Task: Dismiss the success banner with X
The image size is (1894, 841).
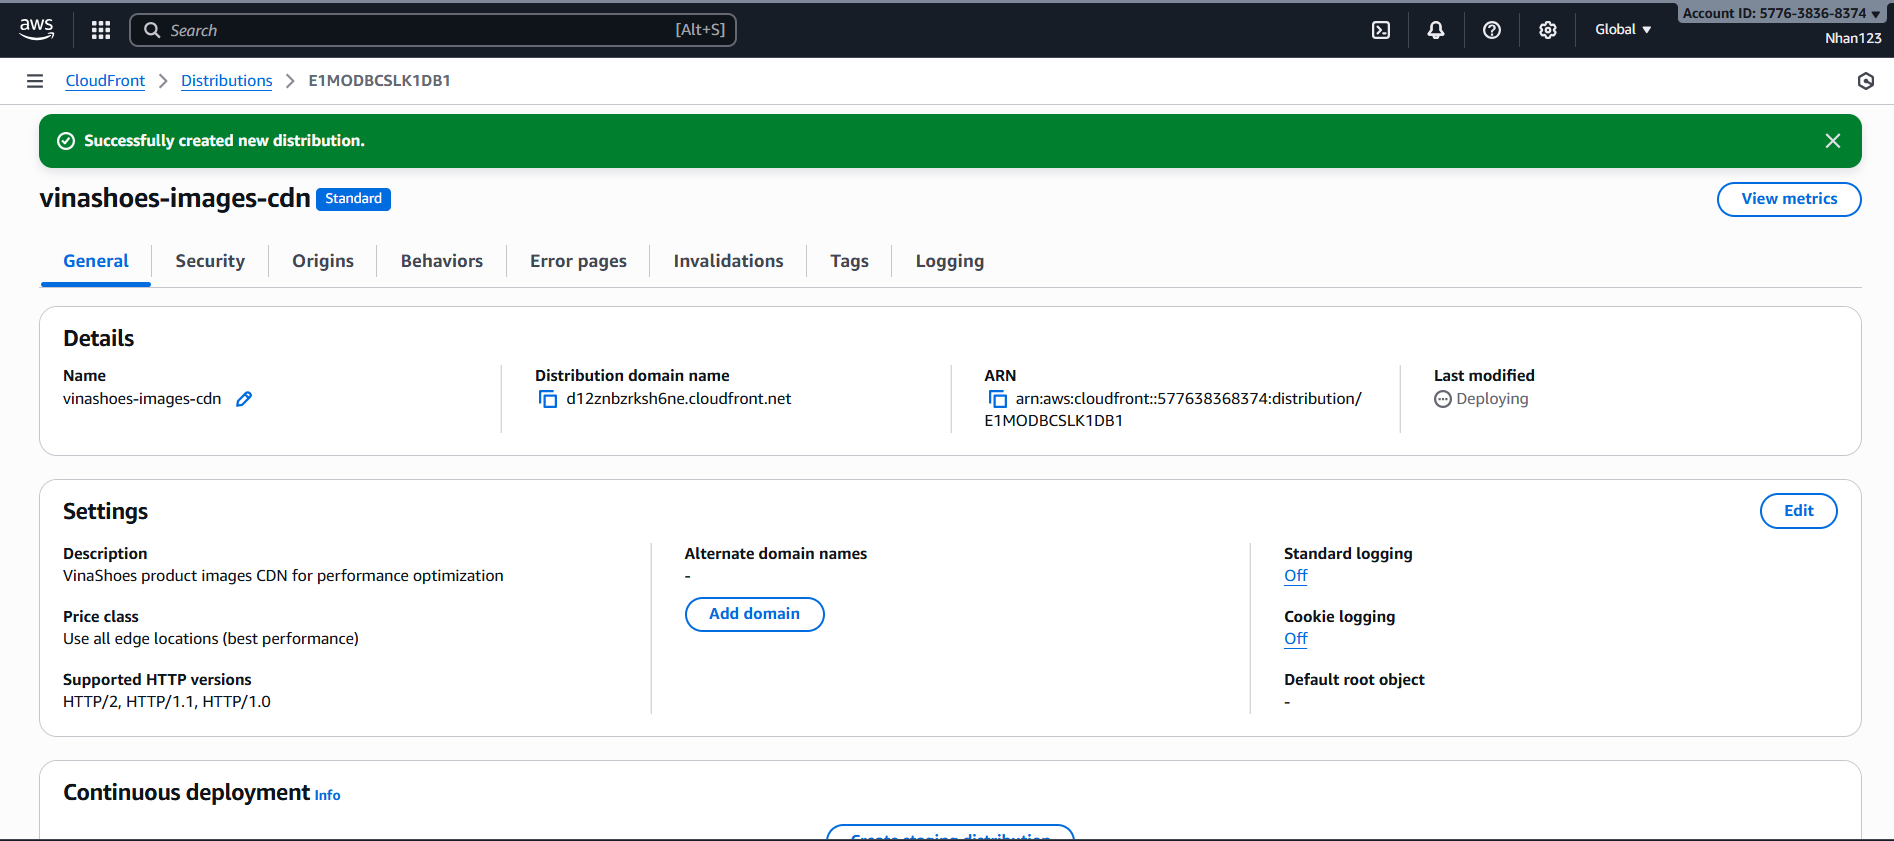Action: coord(1833,141)
